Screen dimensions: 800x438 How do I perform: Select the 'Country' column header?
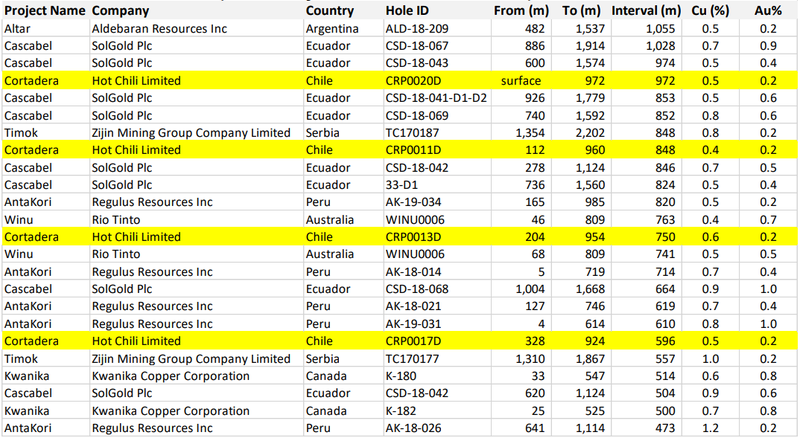[330, 11]
